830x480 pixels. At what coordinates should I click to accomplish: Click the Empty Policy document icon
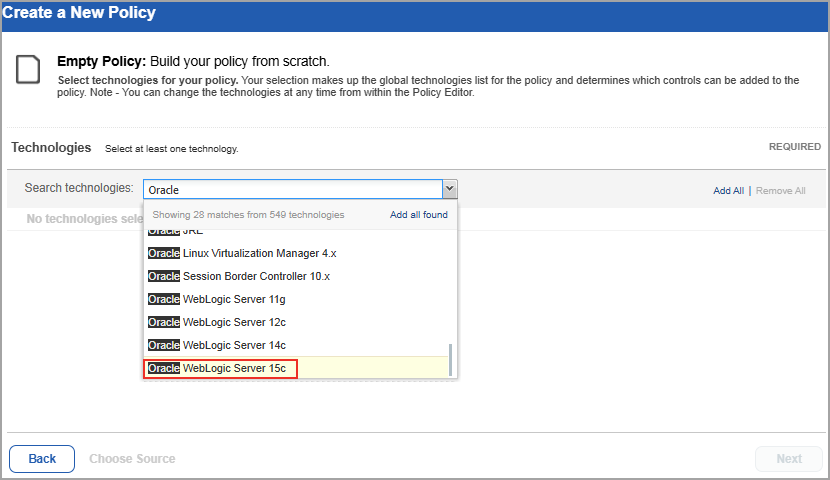(x=28, y=69)
